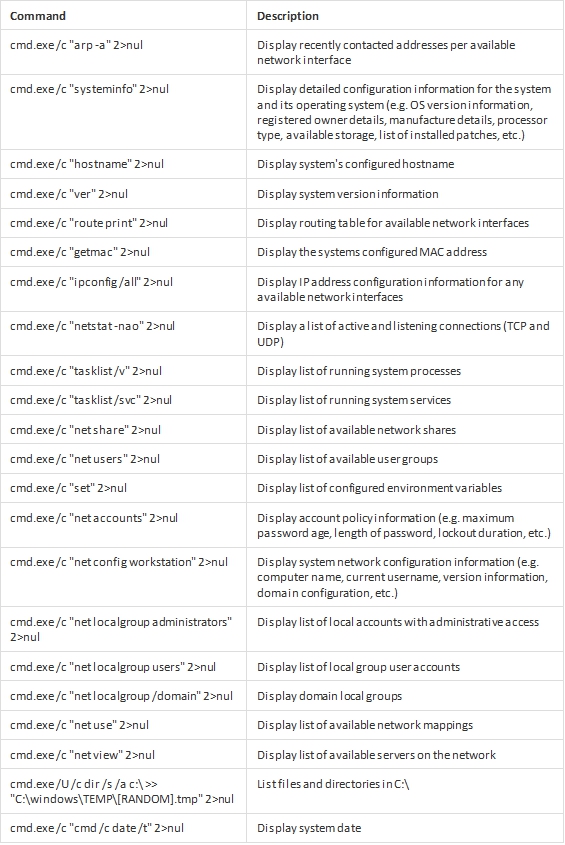
Task: Click the "Display system date" description cell
Action: 405,828
